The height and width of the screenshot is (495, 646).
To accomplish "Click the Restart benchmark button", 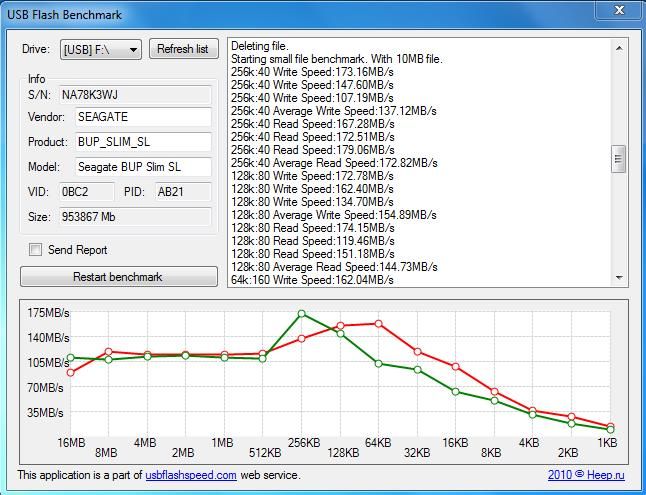I will click(x=119, y=277).
